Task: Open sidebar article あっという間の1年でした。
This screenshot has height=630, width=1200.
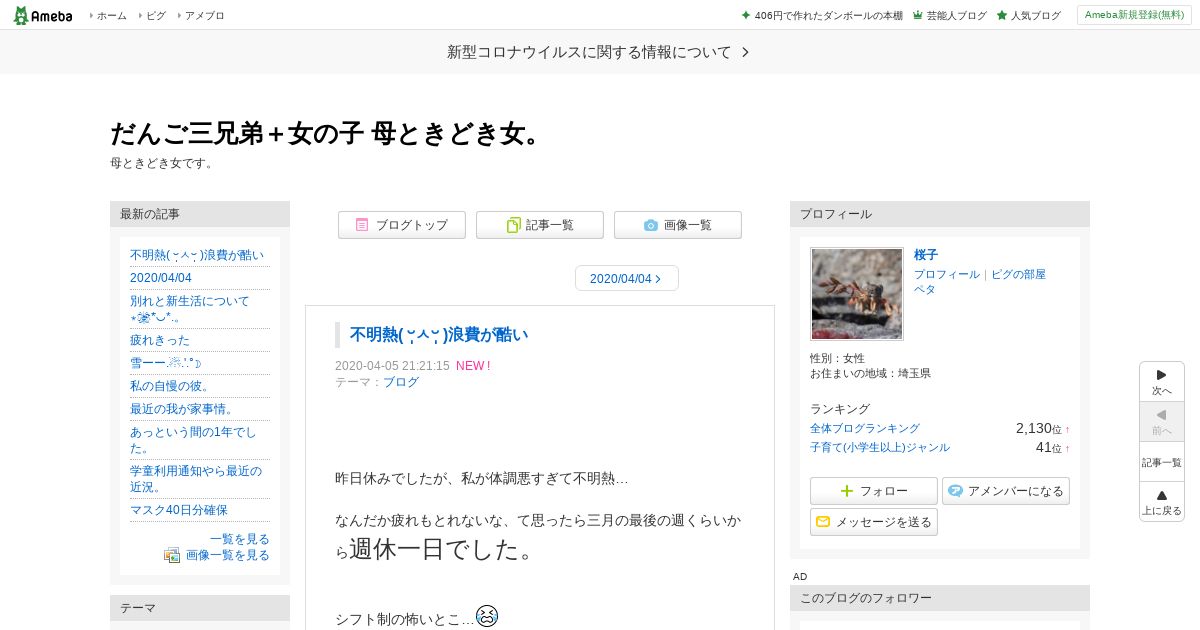Action: coord(193,440)
